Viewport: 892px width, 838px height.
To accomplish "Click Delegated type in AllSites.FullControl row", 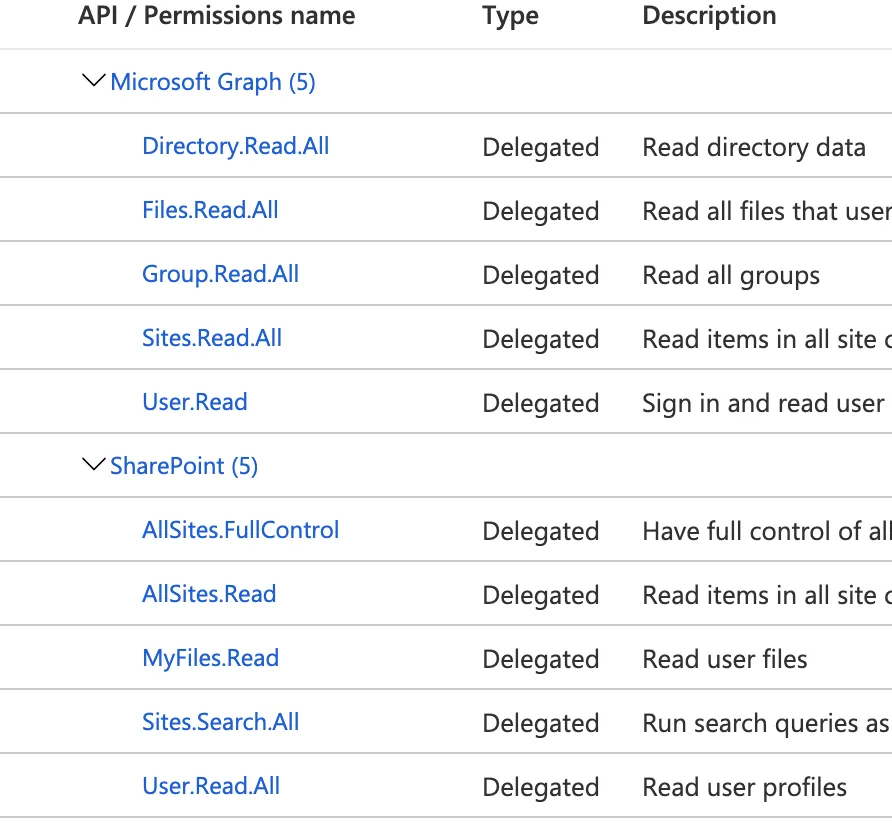I will (x=540, y=532).
